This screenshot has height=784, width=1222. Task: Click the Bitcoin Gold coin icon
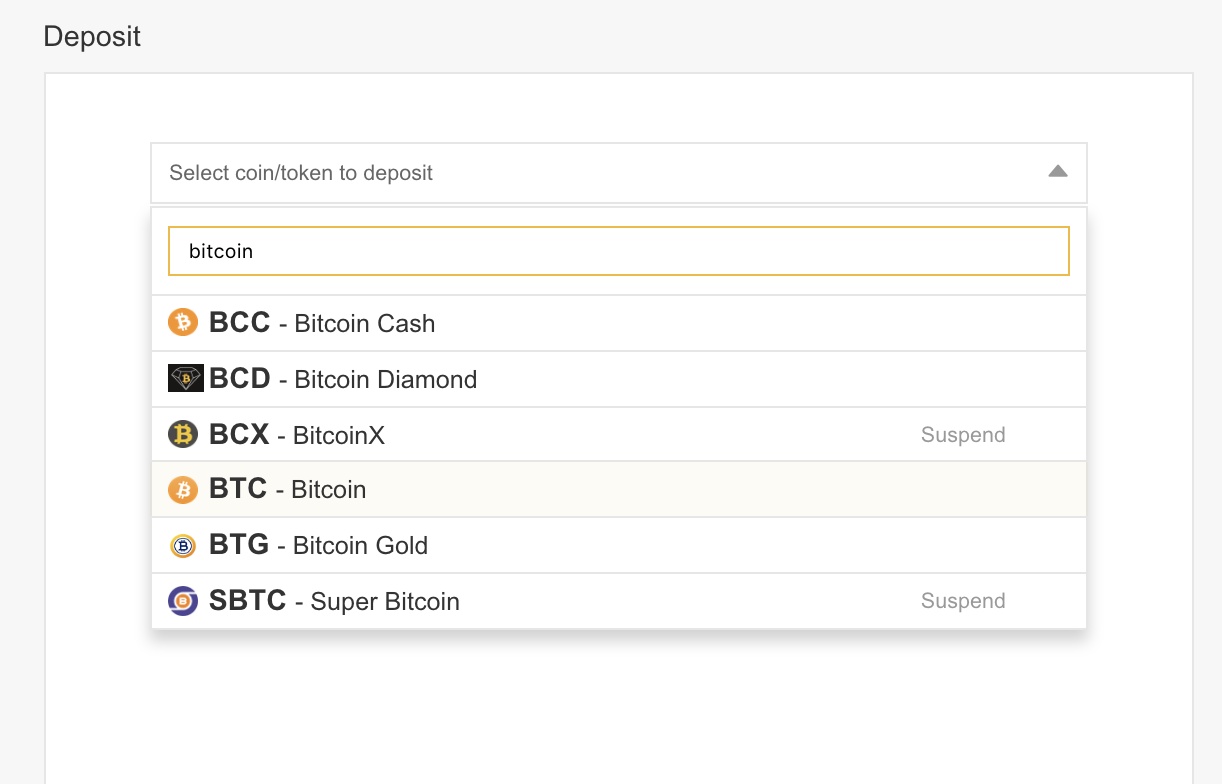tap(183, 545)
